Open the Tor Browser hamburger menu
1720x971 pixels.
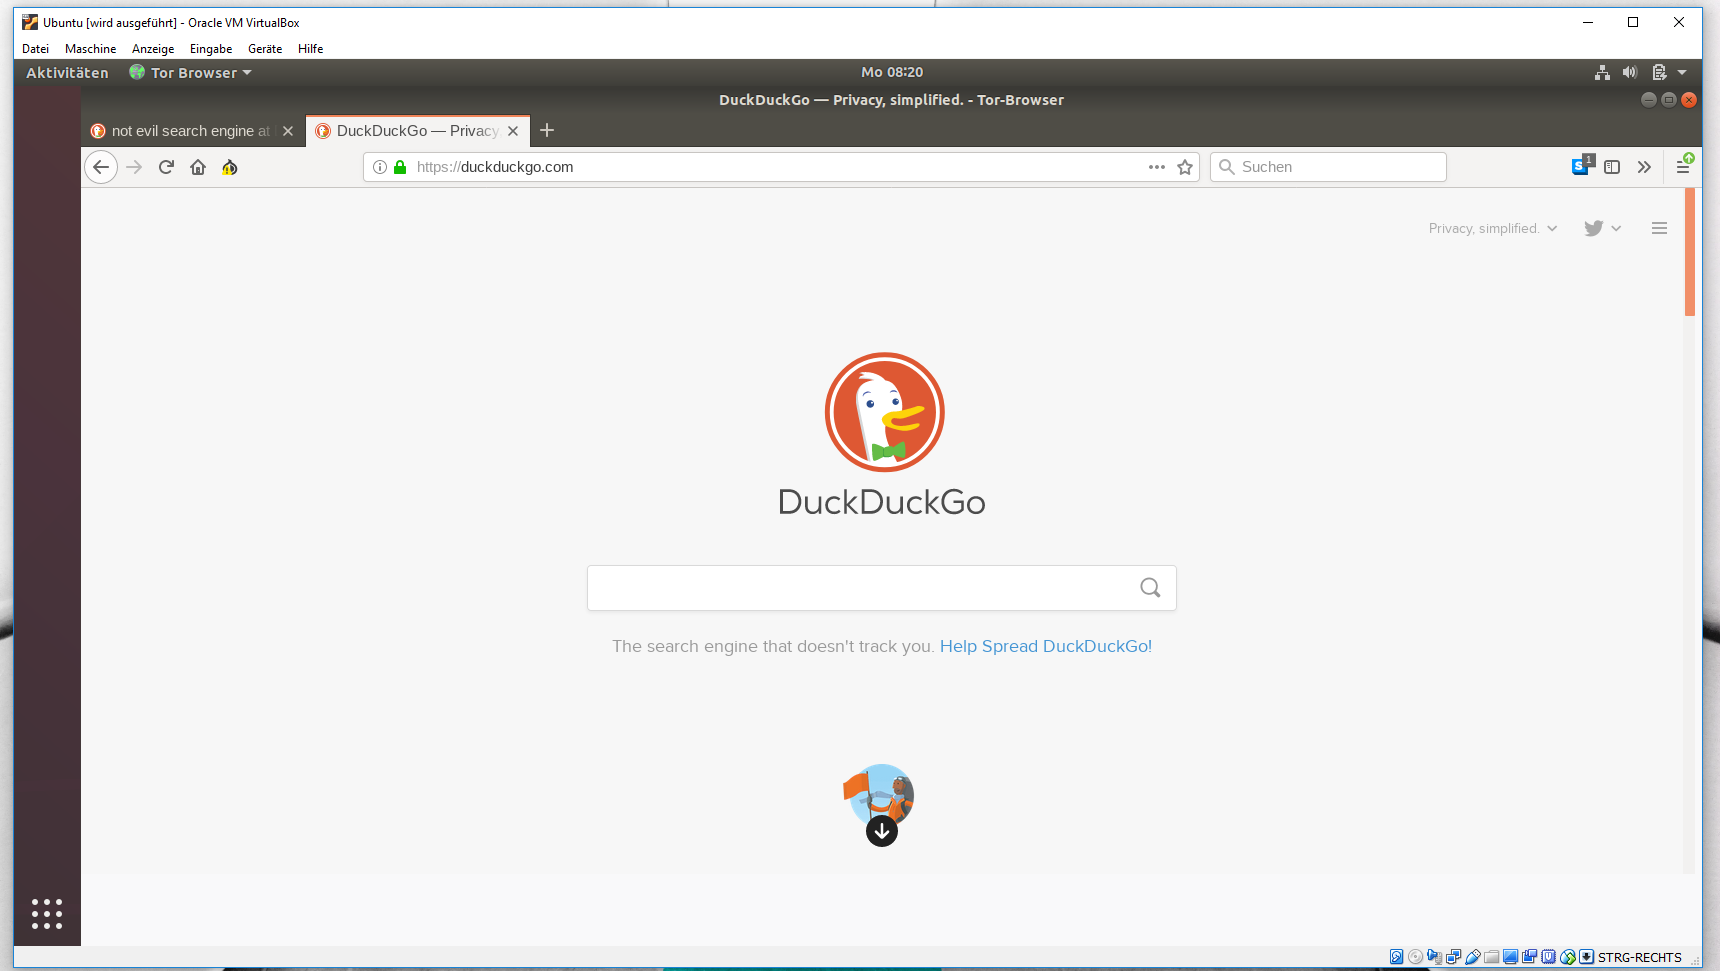pos(1684,165)
